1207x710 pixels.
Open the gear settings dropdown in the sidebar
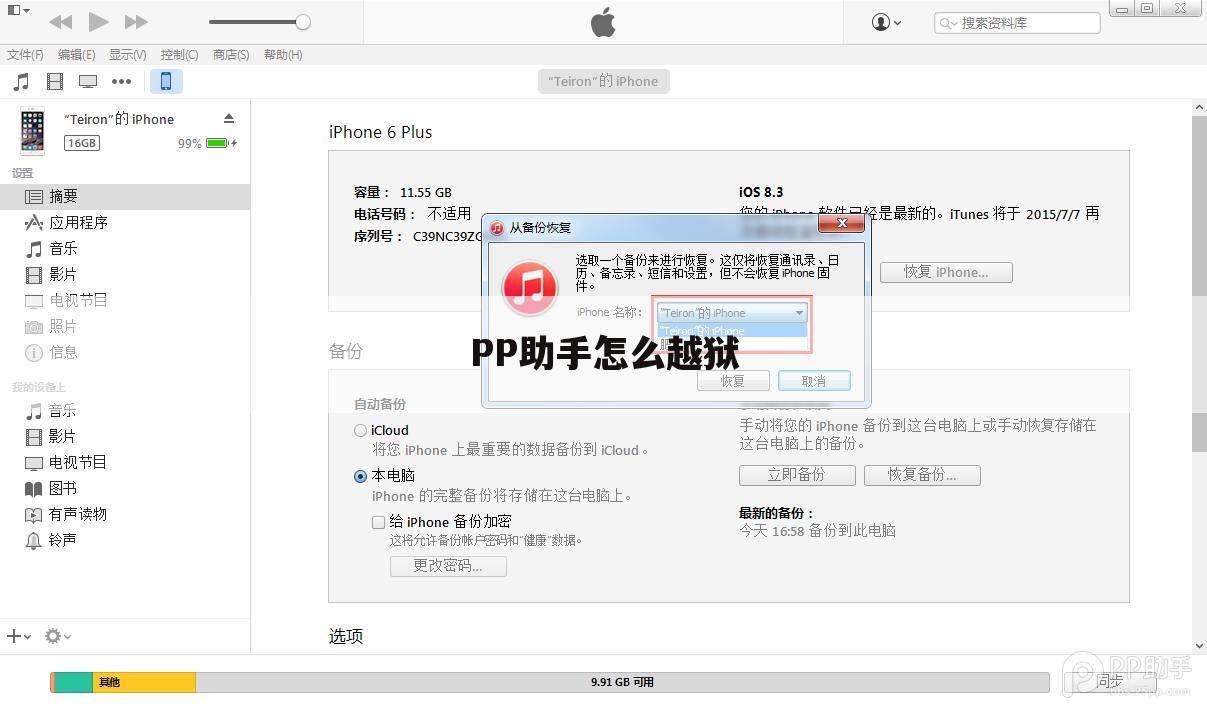pyautogui.click(x=58, y=636)
